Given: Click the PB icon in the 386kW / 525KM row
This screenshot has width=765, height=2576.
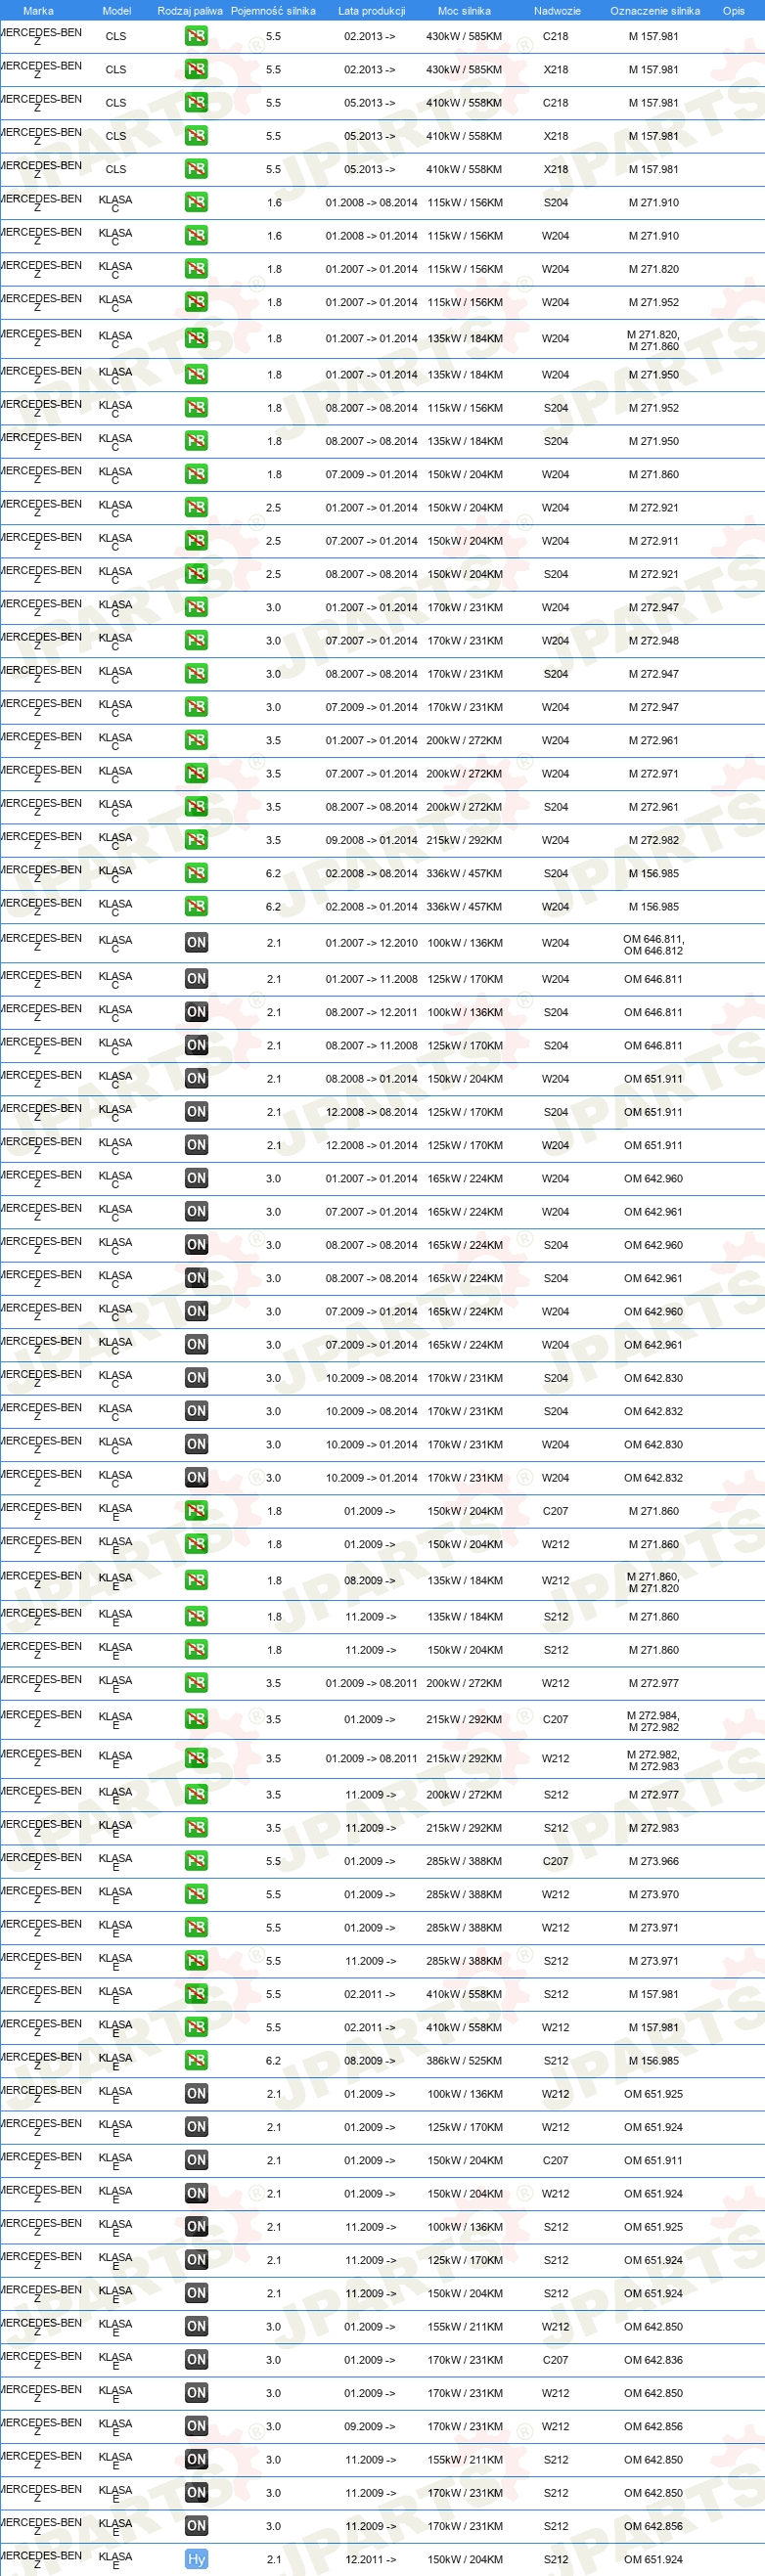Looking at the screenshot, I should (x=196, y=2061).
